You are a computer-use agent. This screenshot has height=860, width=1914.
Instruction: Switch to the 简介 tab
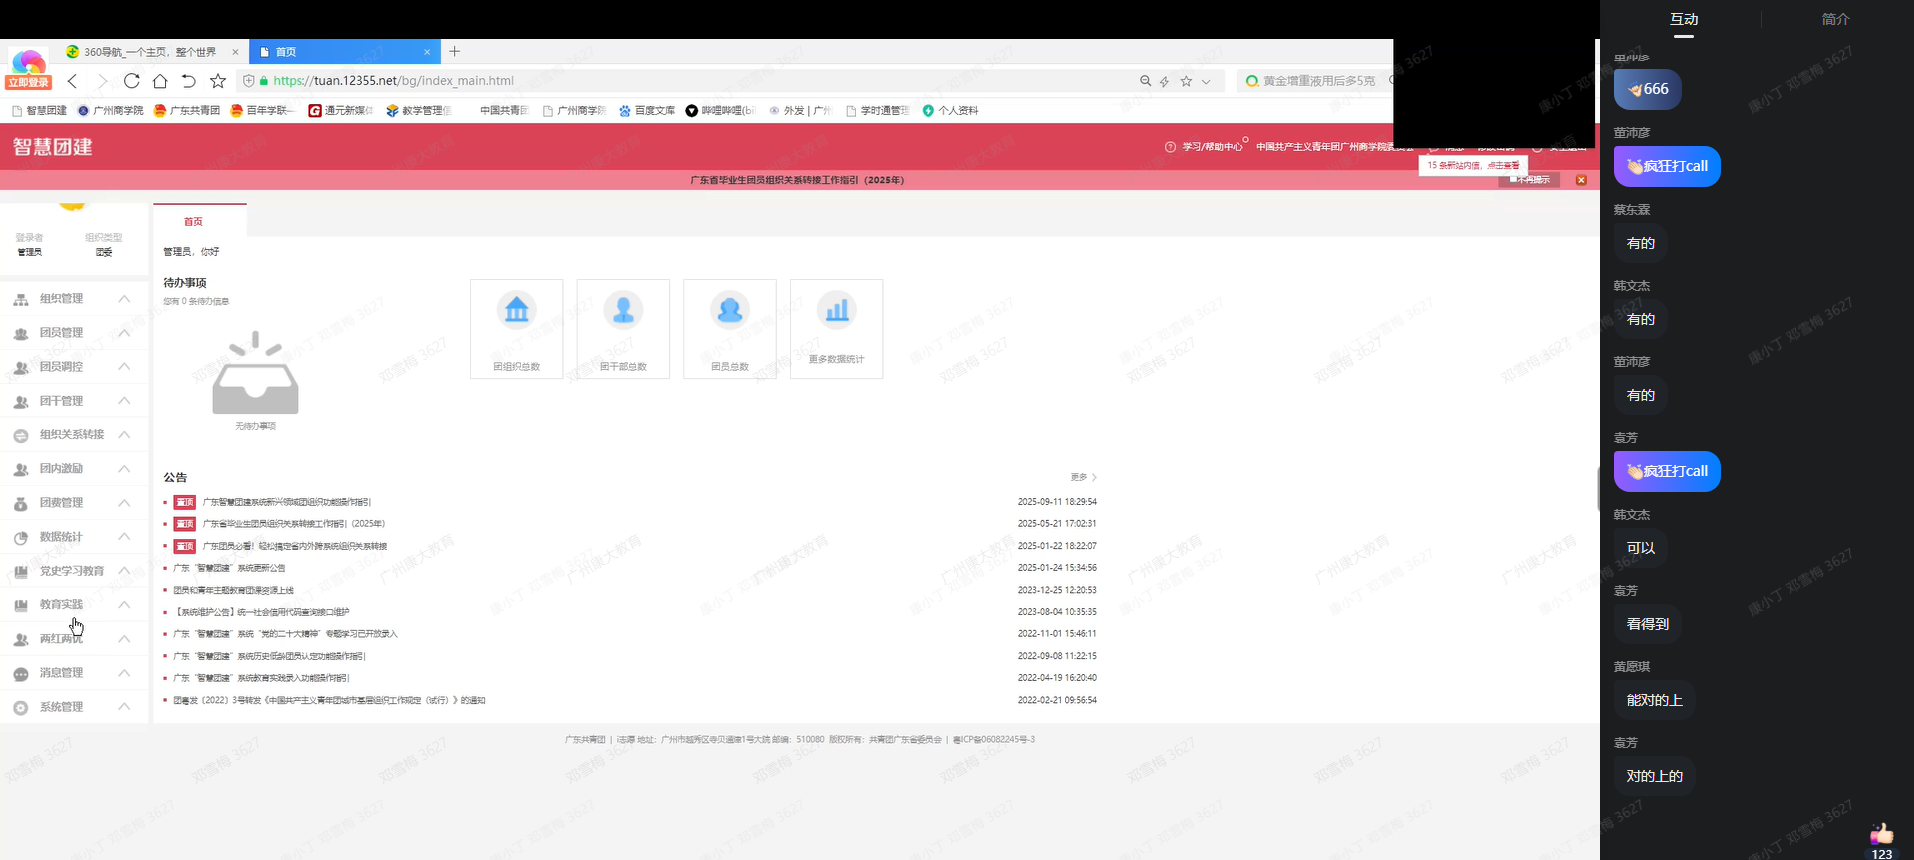[1835, 19]
